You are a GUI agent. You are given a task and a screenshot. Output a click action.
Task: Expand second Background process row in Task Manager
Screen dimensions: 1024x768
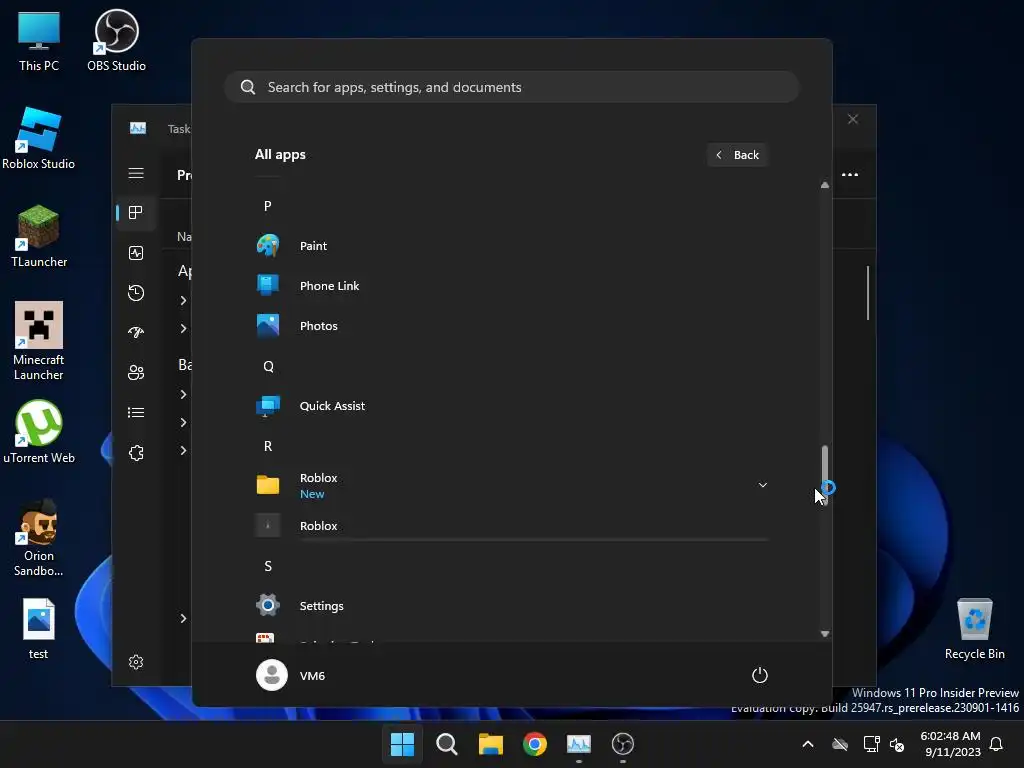183,422
